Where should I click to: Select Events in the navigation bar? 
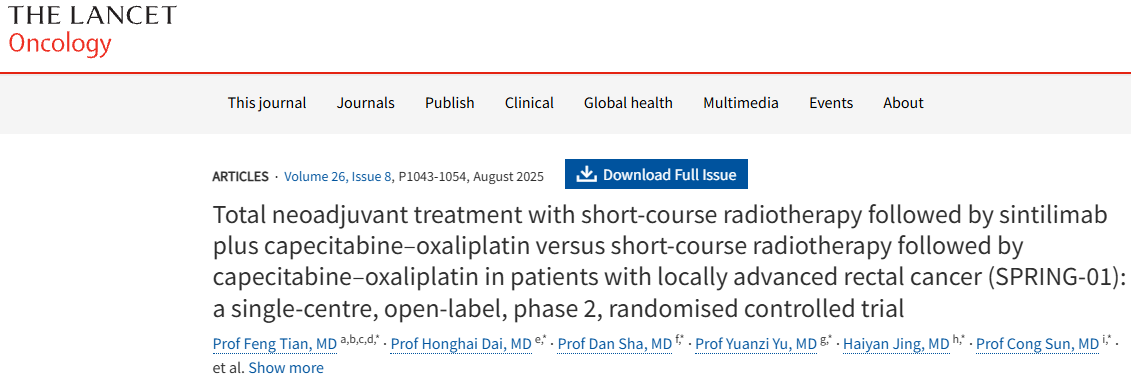[x=831, y=103]
